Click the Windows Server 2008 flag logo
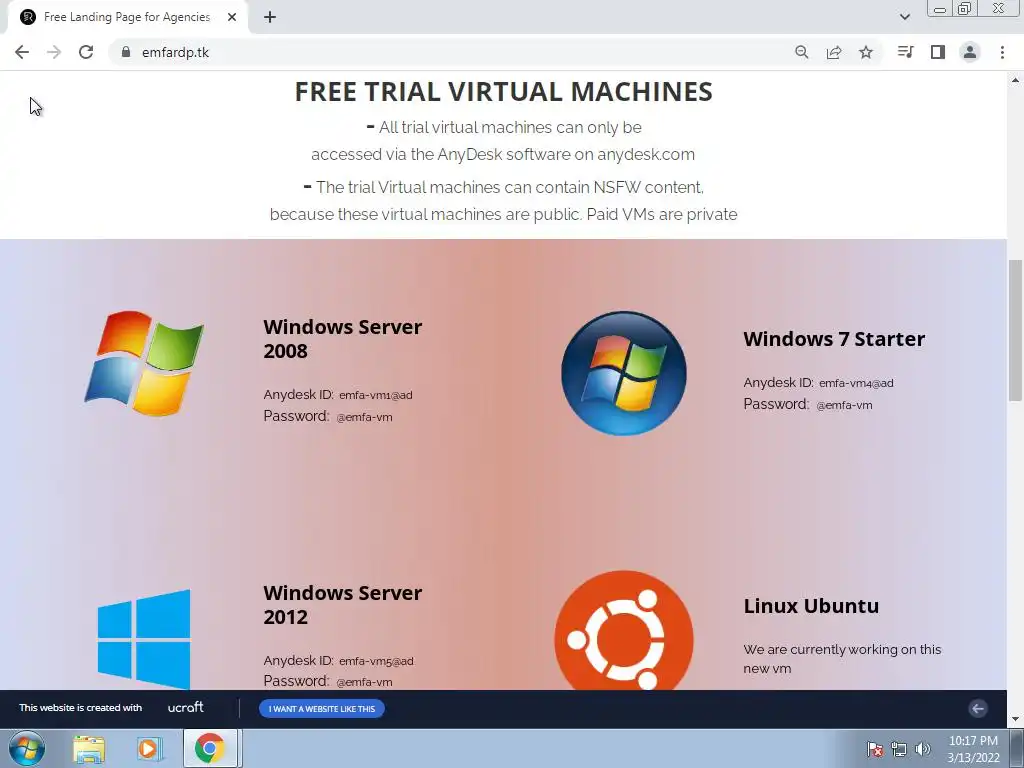The height and width of the screenshot is (768, 1024). point(144,363)
